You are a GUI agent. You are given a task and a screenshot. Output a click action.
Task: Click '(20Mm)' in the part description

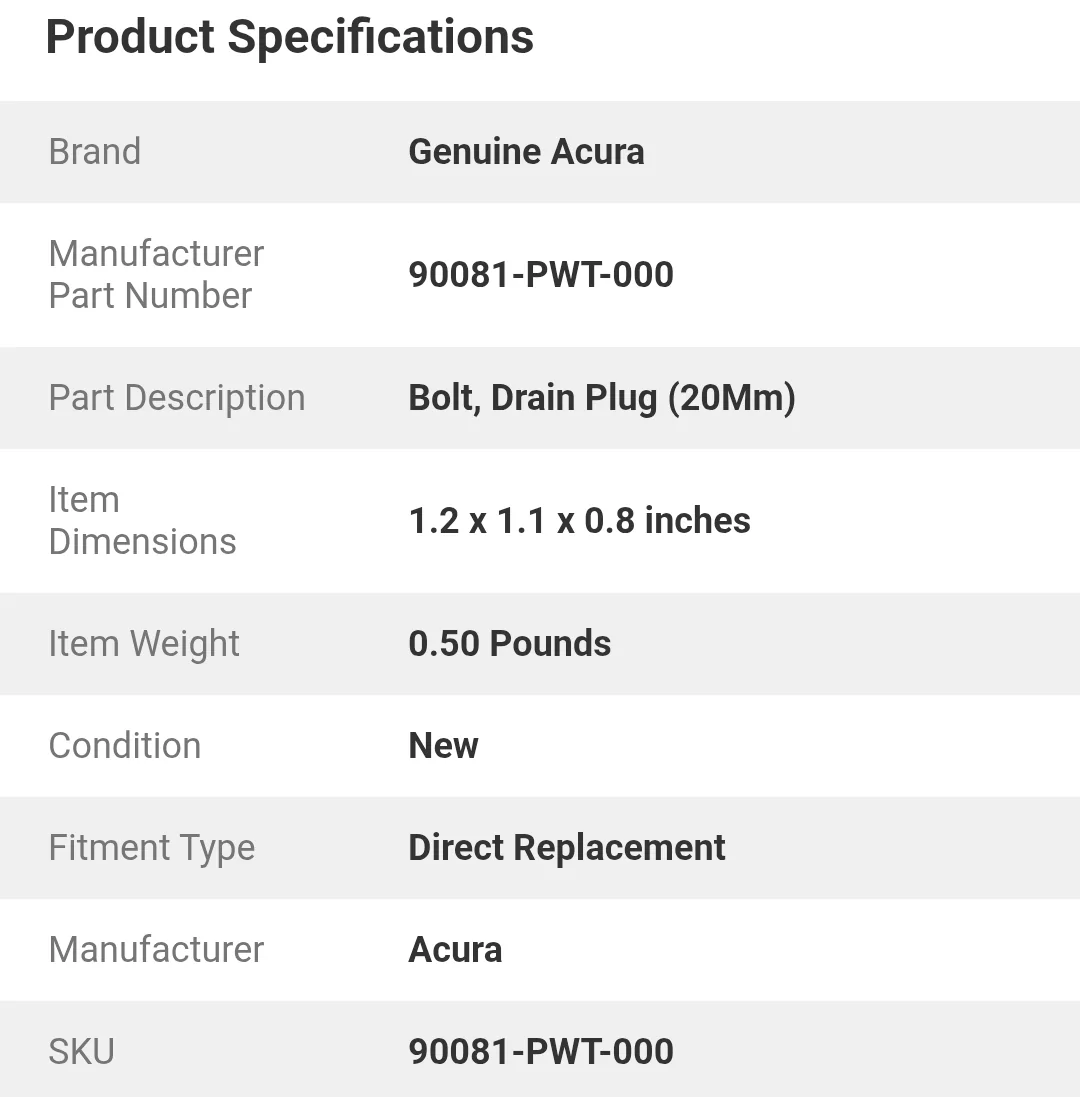tap(731, 398)
